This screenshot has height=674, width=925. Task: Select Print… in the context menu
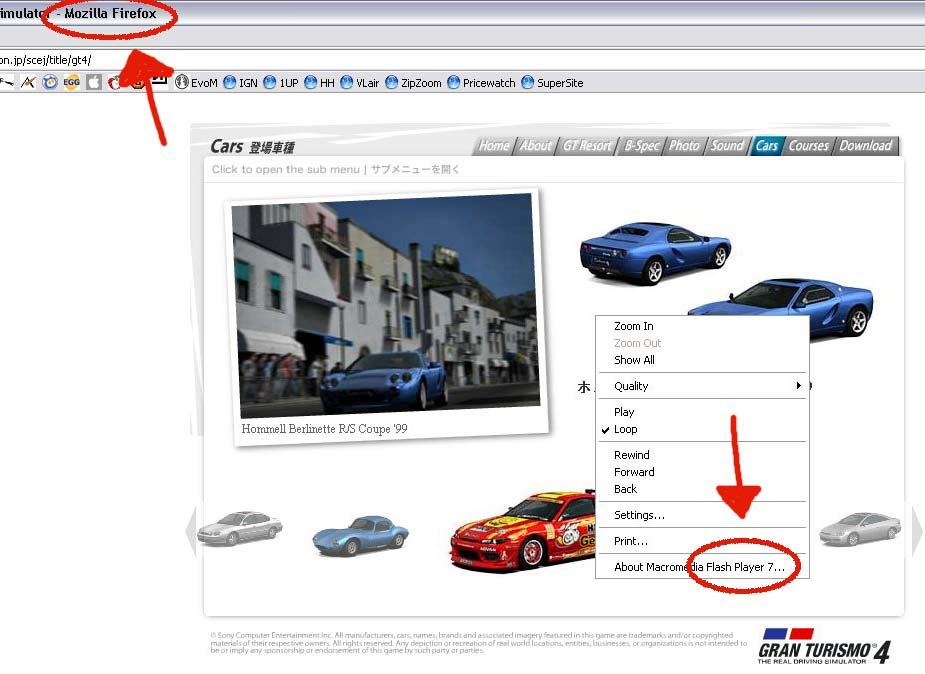click(702, 541)
